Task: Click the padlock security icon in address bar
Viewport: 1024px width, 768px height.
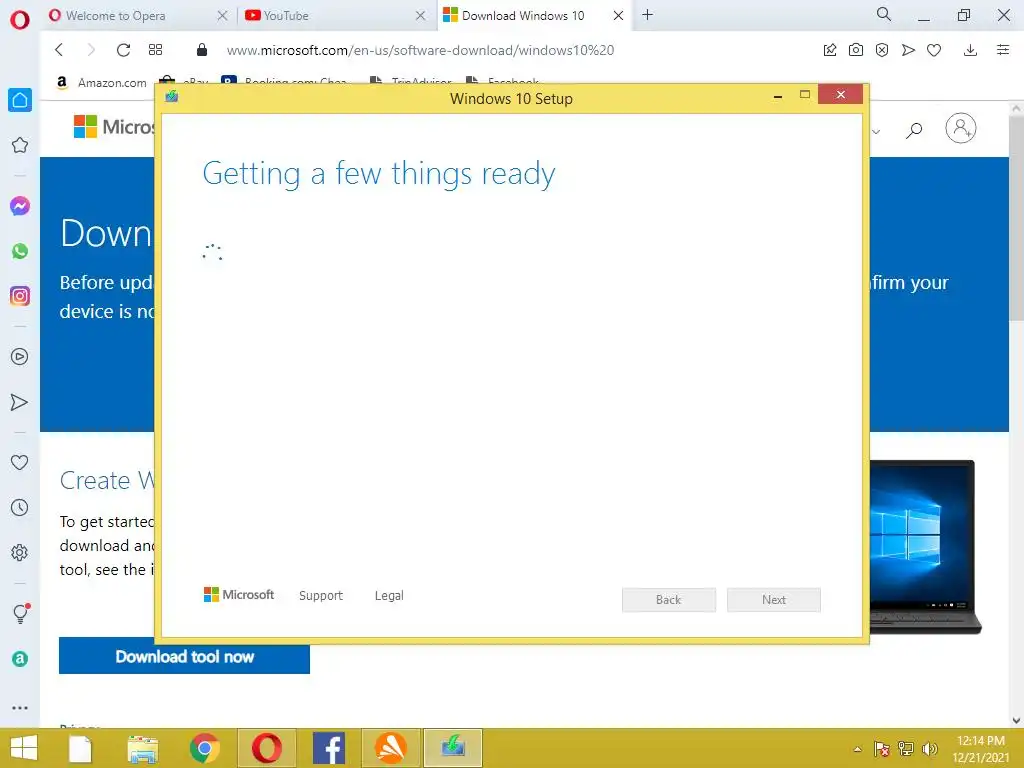Action: 202,50
